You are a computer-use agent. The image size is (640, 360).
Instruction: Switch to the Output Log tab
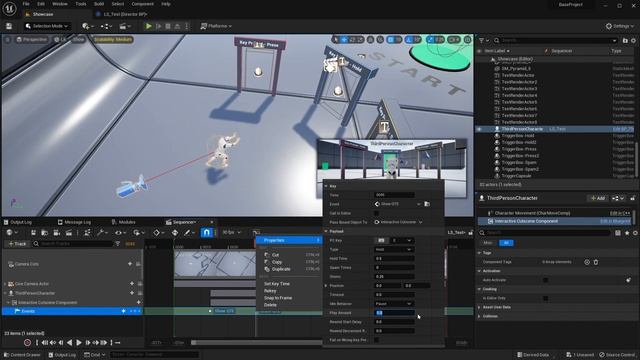point(18,222)
